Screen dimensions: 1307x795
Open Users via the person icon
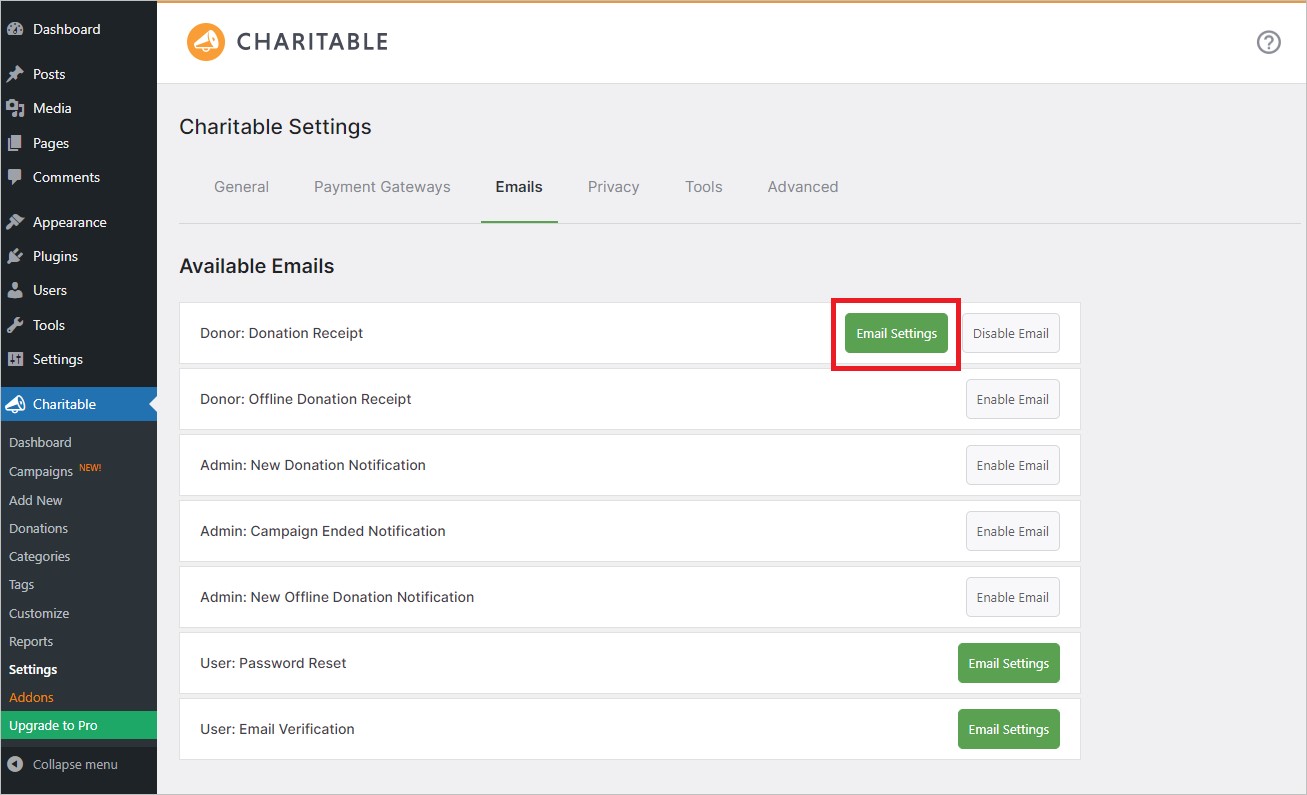[16, 290]
